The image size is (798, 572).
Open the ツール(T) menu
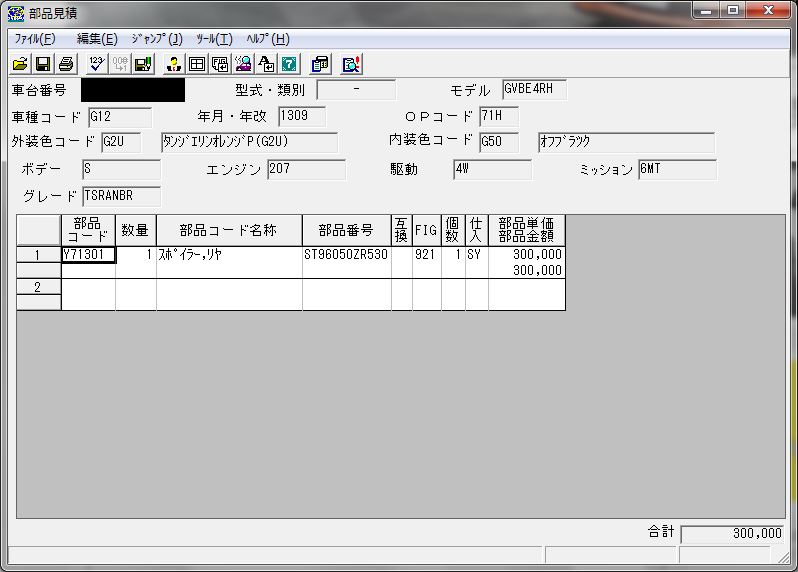tap(214, 39)
